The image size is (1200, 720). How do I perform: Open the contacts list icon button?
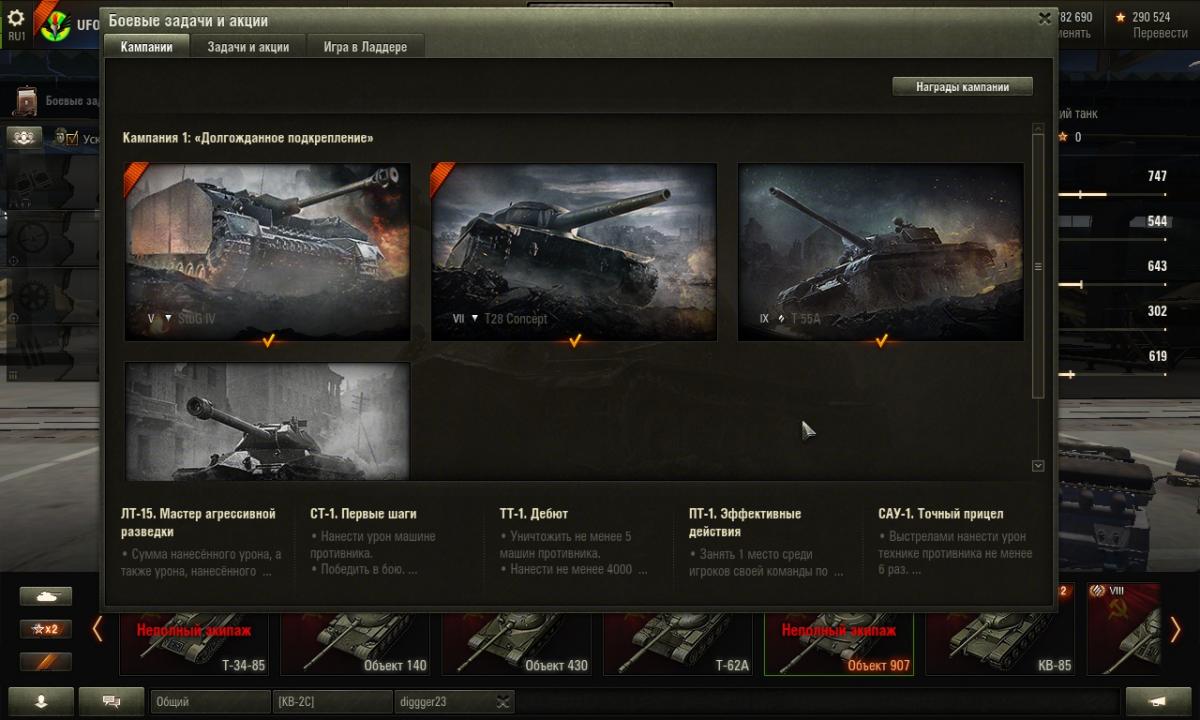tap(41, 701)
